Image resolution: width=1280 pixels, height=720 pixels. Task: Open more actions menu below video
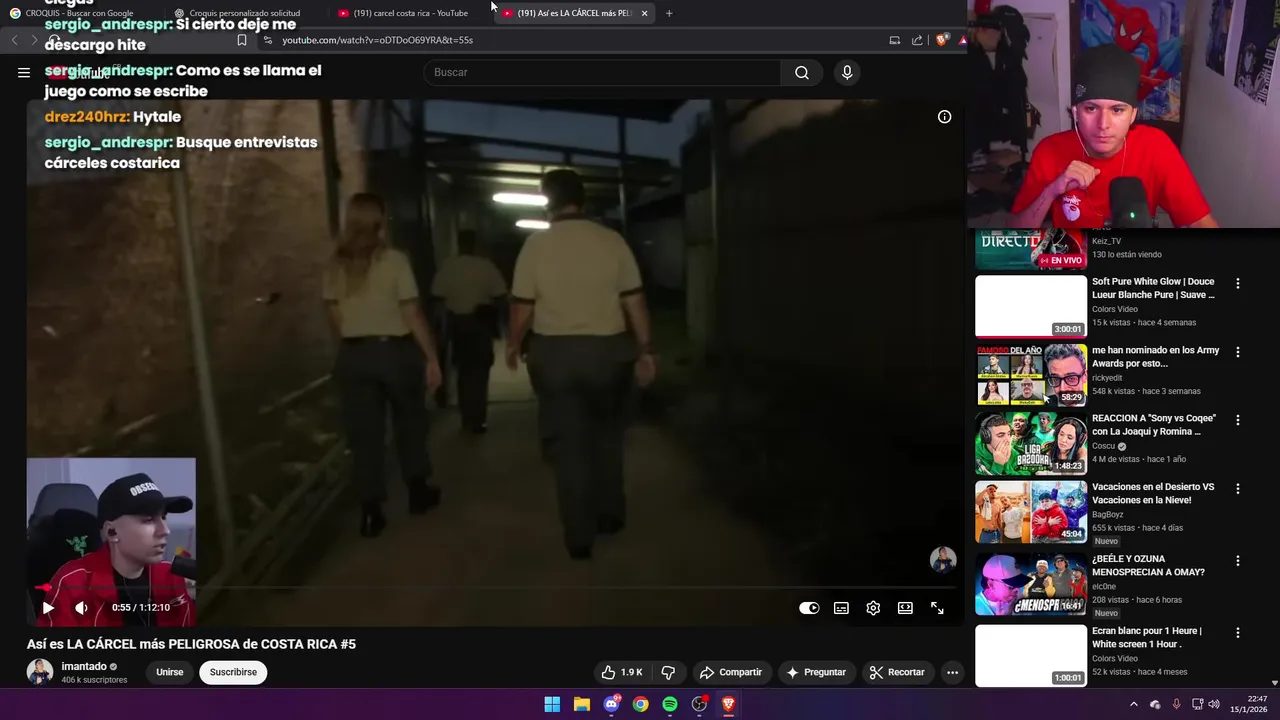tap(952, 672)
